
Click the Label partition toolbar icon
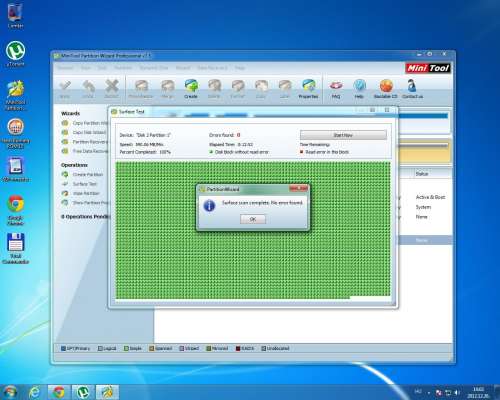pyautogui.click(x=284, y=88)
